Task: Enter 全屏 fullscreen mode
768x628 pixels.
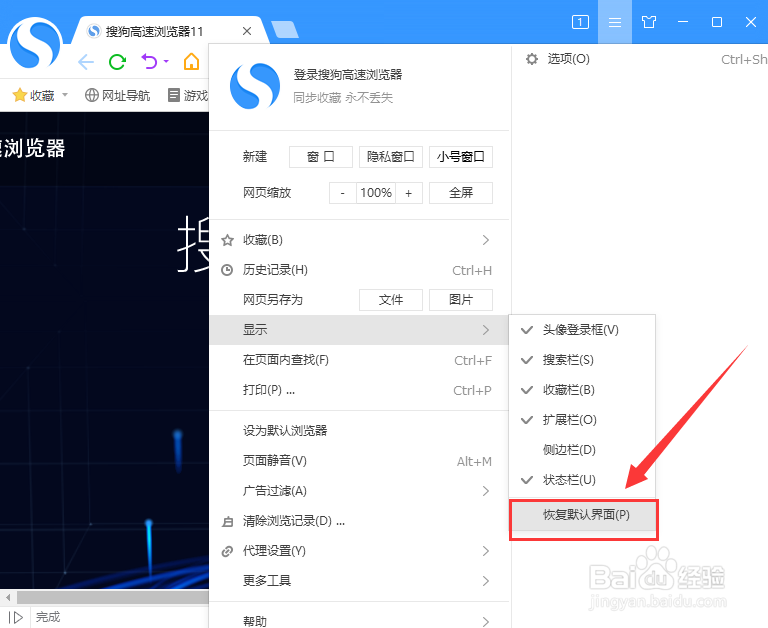Action: 461,193
